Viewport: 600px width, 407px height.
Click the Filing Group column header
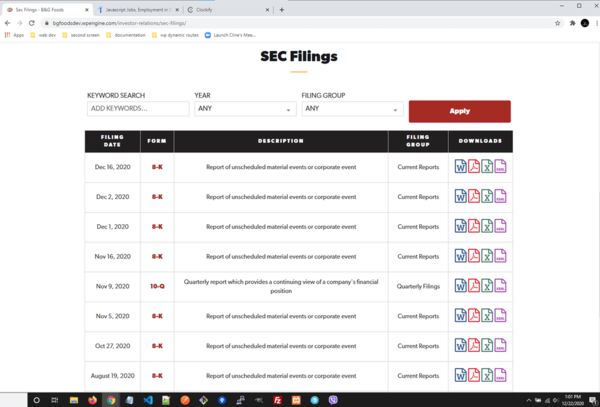pos(418,141)
